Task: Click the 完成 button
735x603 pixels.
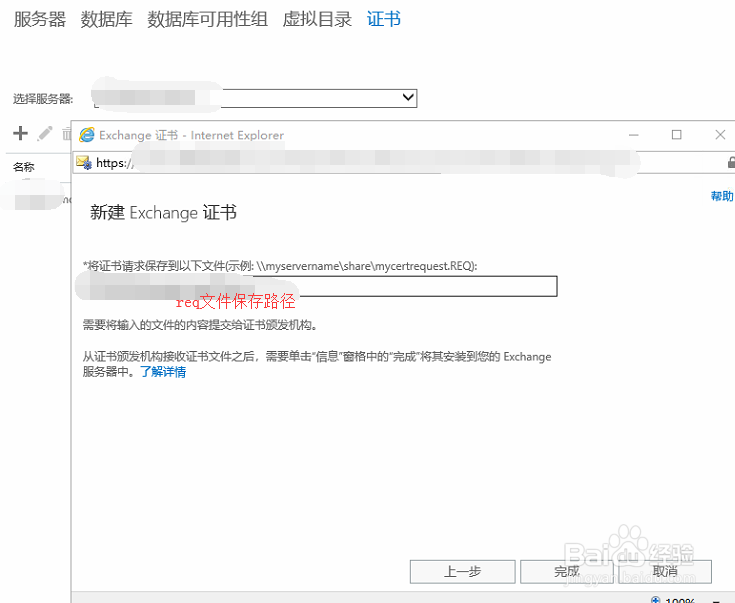Action: 567,572
